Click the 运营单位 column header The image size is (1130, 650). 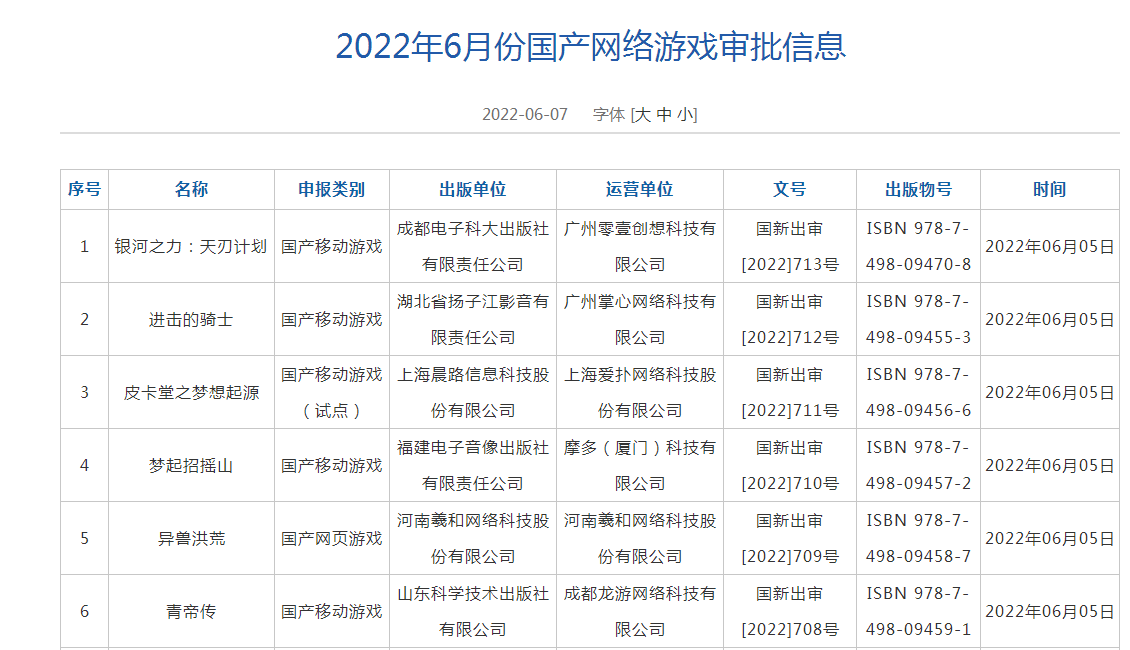639,189
